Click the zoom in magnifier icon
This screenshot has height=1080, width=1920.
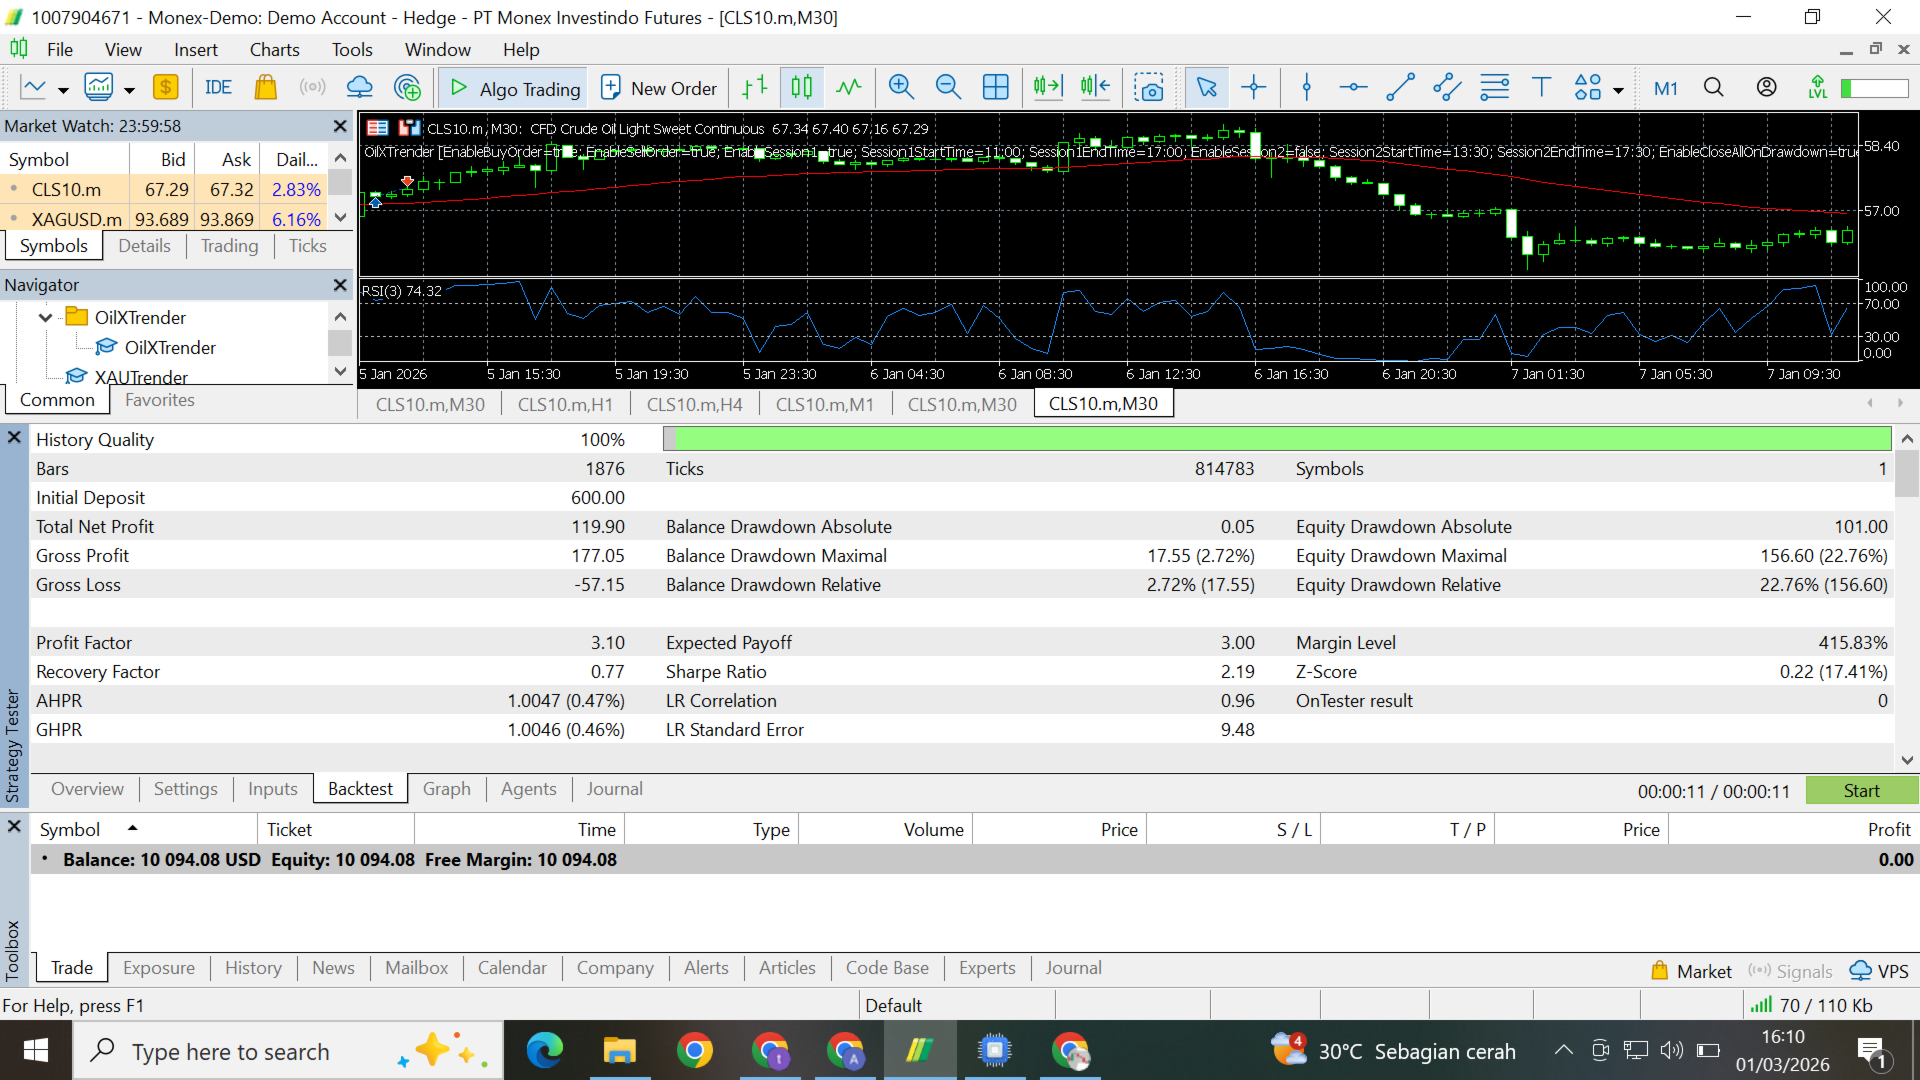coord(901,88)
